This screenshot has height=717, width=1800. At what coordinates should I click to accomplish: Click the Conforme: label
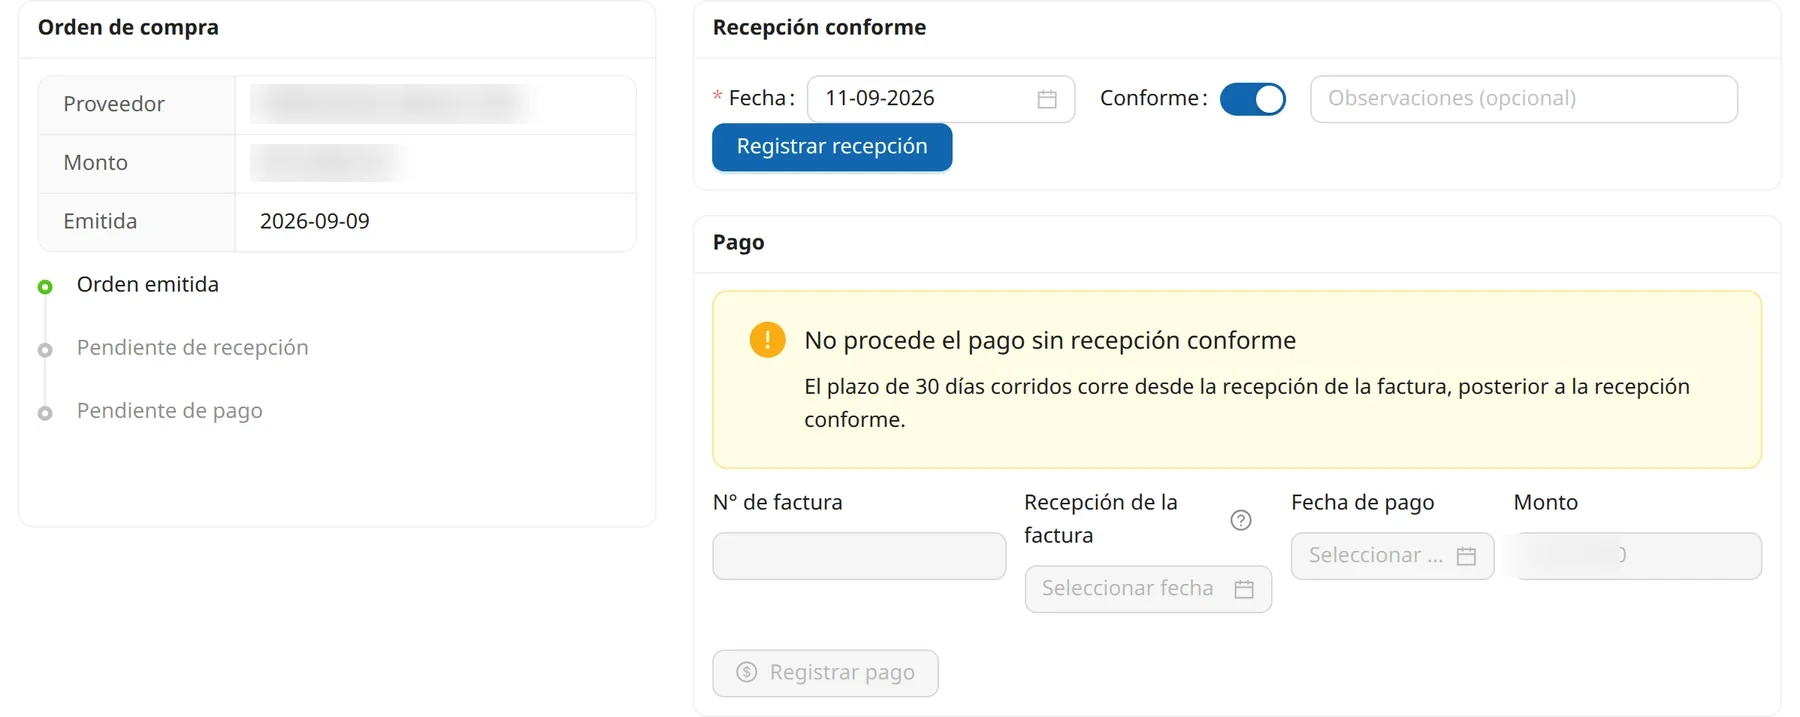click(1154, 99)
